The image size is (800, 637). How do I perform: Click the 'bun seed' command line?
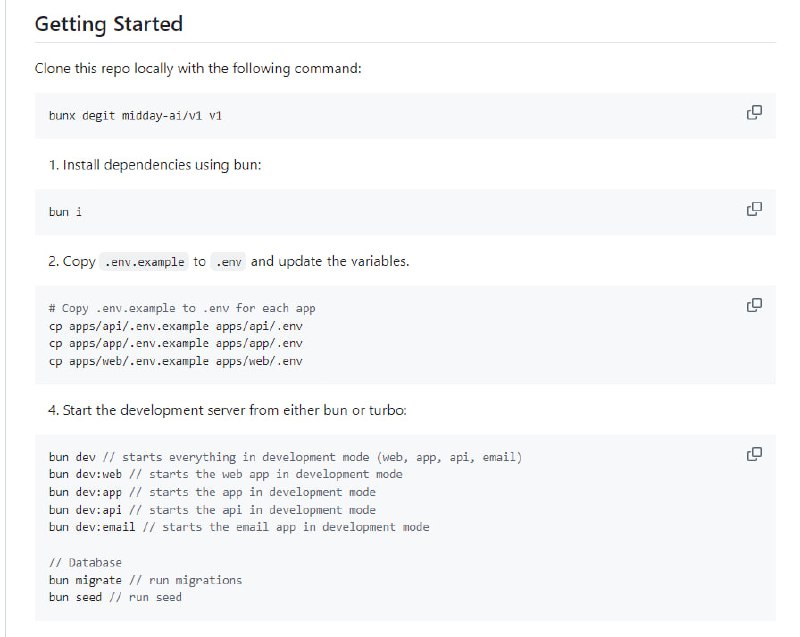pyautogui.click(x=115, y=597)
